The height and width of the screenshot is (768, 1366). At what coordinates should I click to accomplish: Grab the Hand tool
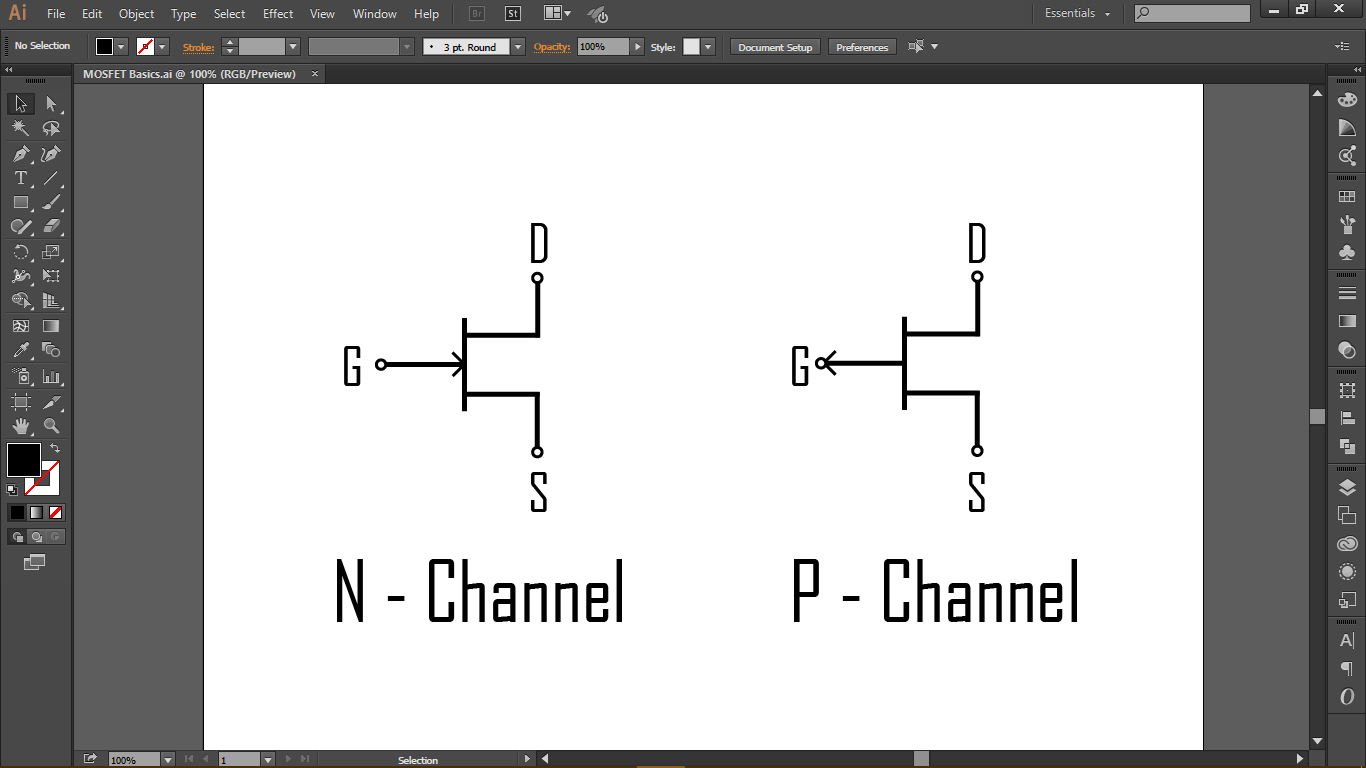(x=20, y=425)
